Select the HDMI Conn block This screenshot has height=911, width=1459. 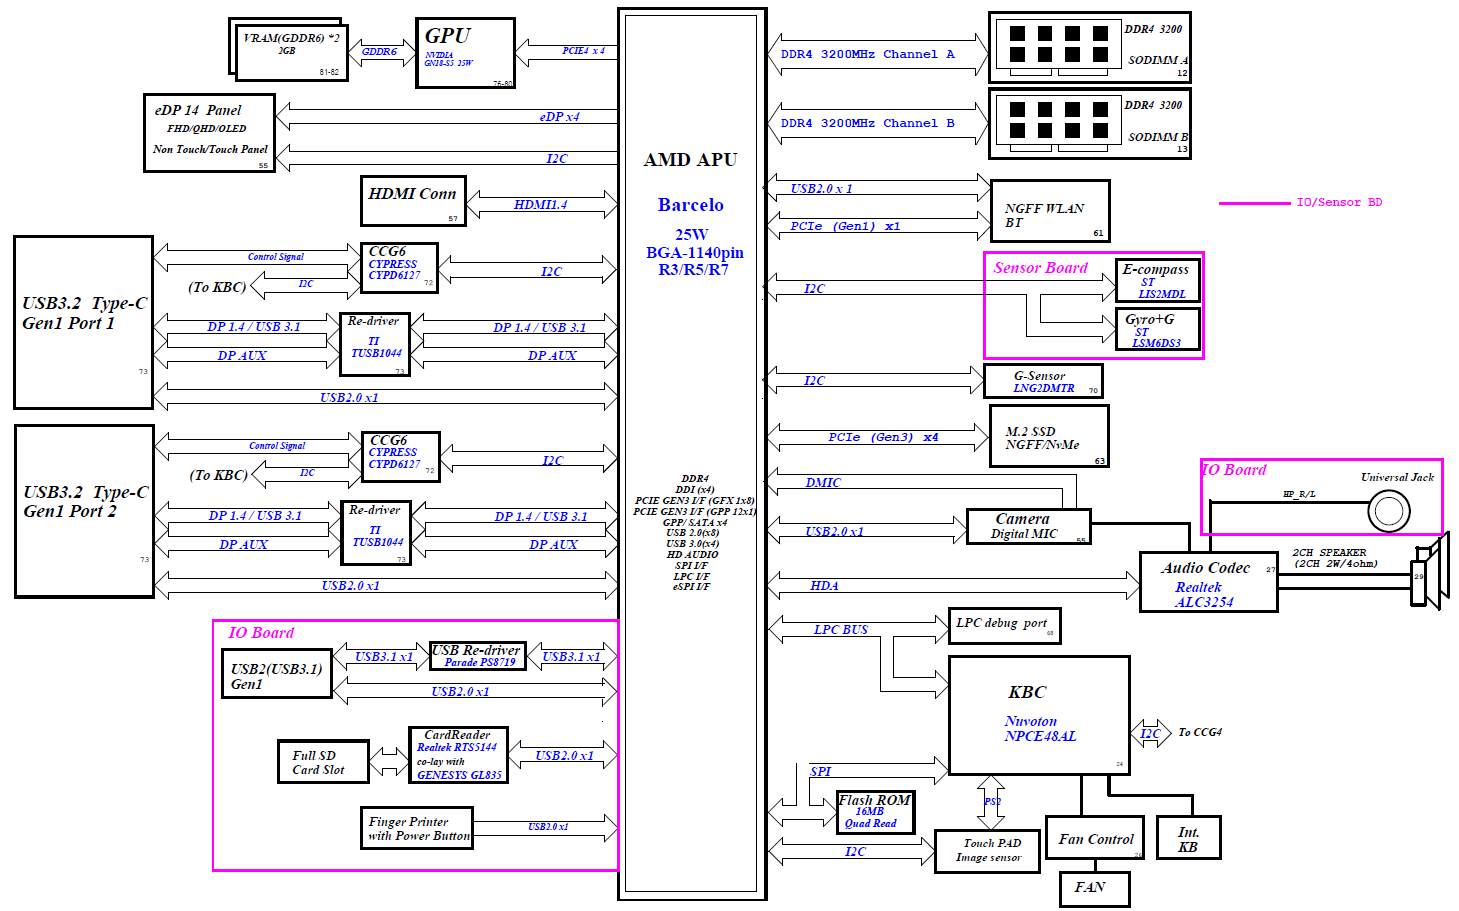tap(413, 201)
